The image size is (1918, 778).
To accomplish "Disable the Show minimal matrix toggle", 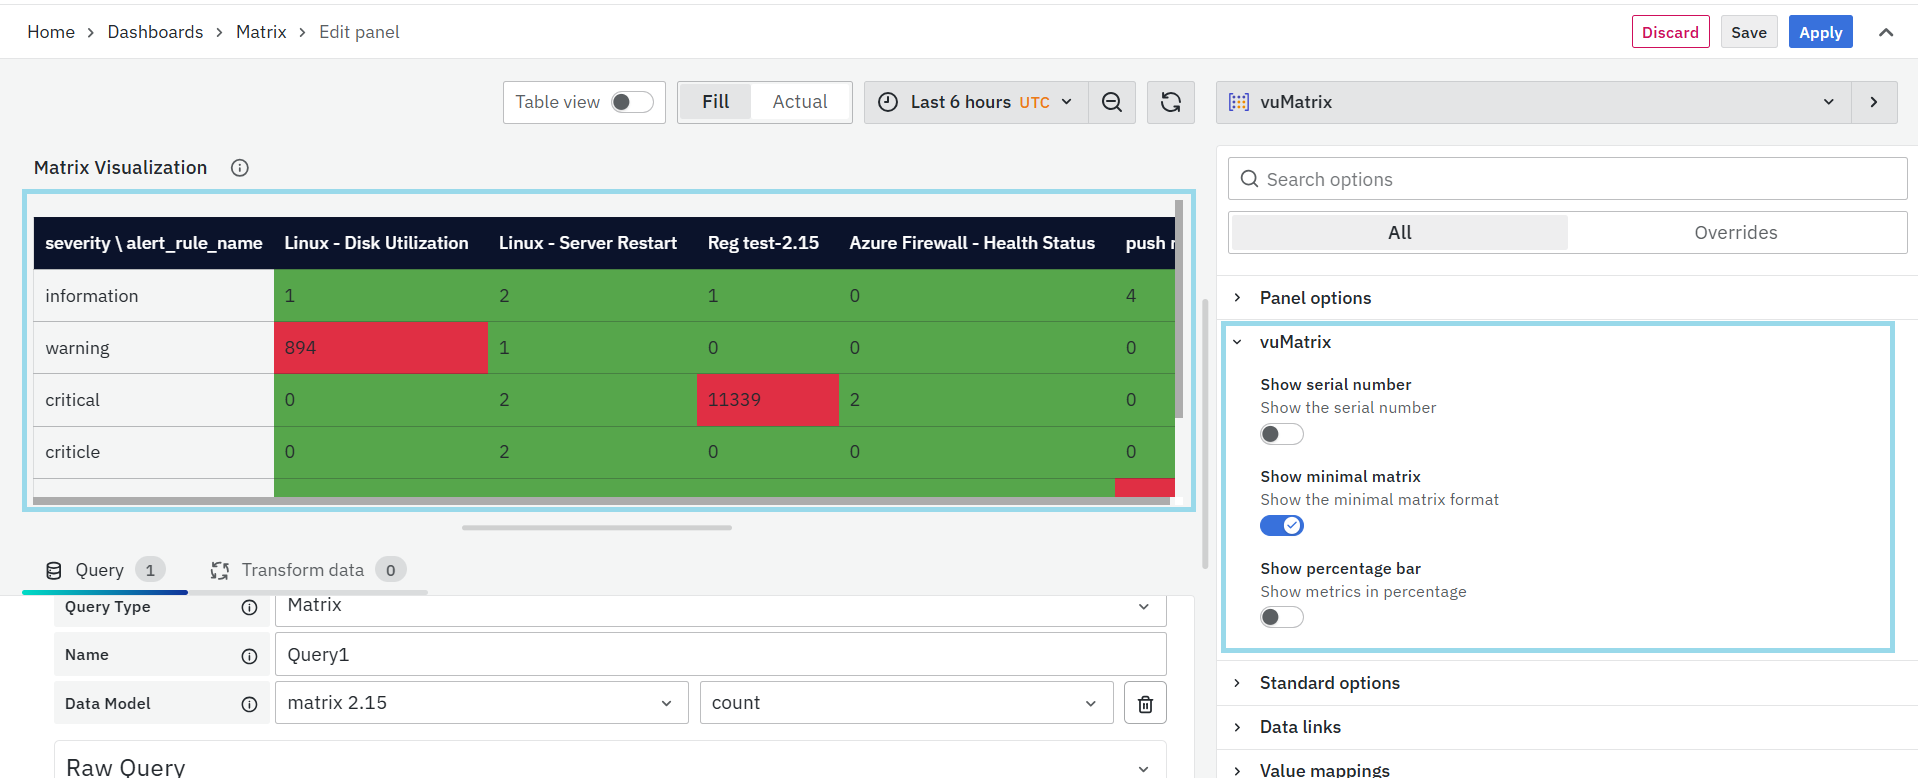I will (1281, 526).
